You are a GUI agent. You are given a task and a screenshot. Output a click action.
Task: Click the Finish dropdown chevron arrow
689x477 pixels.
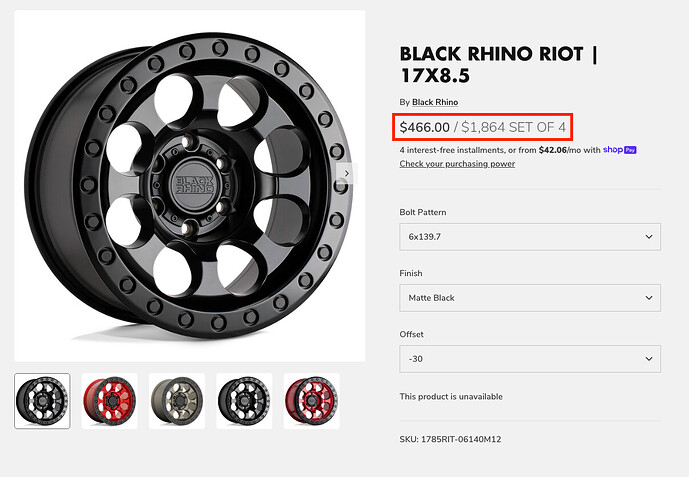(x=649, y=298)
